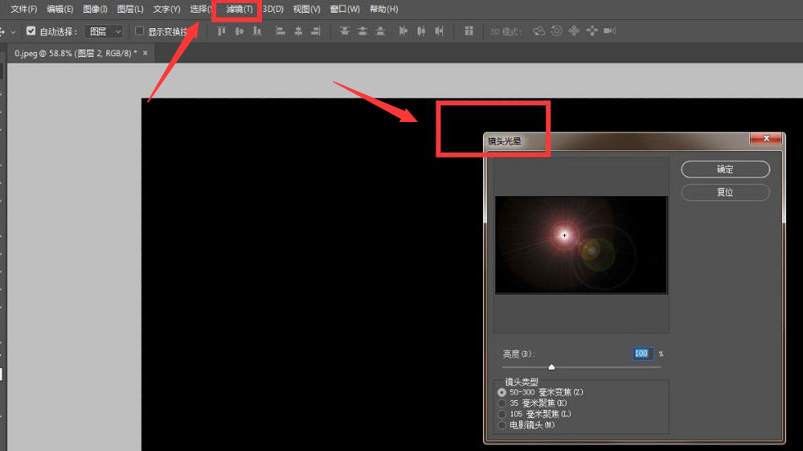803x451 pixels.
Task: Toggle the 自动选择 checkbox
Action: (x=30, y=32)
